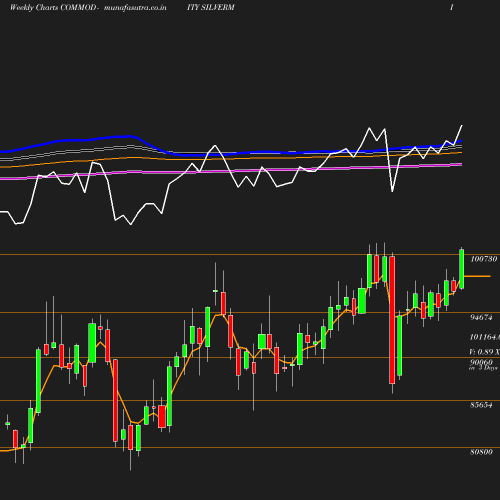This screenshot has width=500, height=500.
Task: Click the '90060' price level label
Action: [x=481, y=362]
